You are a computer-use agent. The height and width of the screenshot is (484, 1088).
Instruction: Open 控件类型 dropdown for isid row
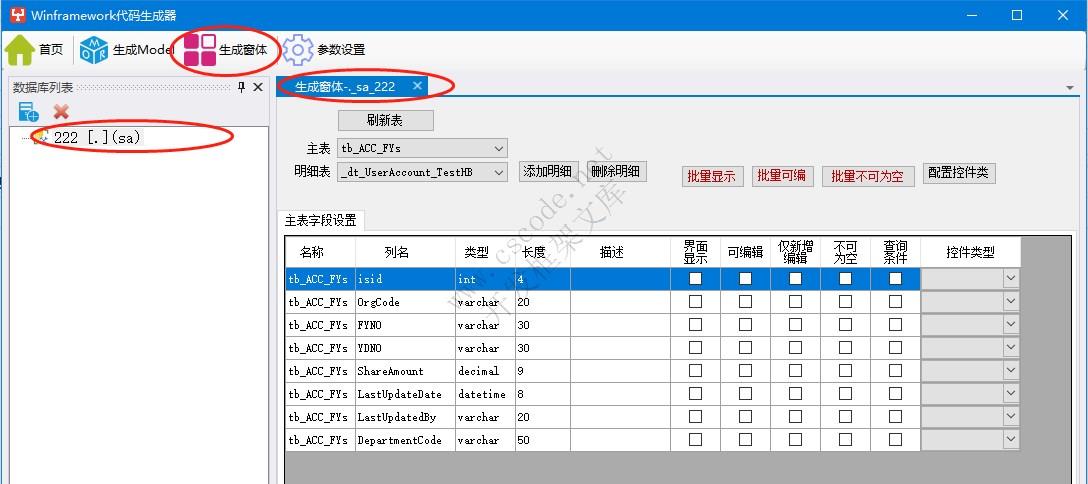pos(1010,279)
